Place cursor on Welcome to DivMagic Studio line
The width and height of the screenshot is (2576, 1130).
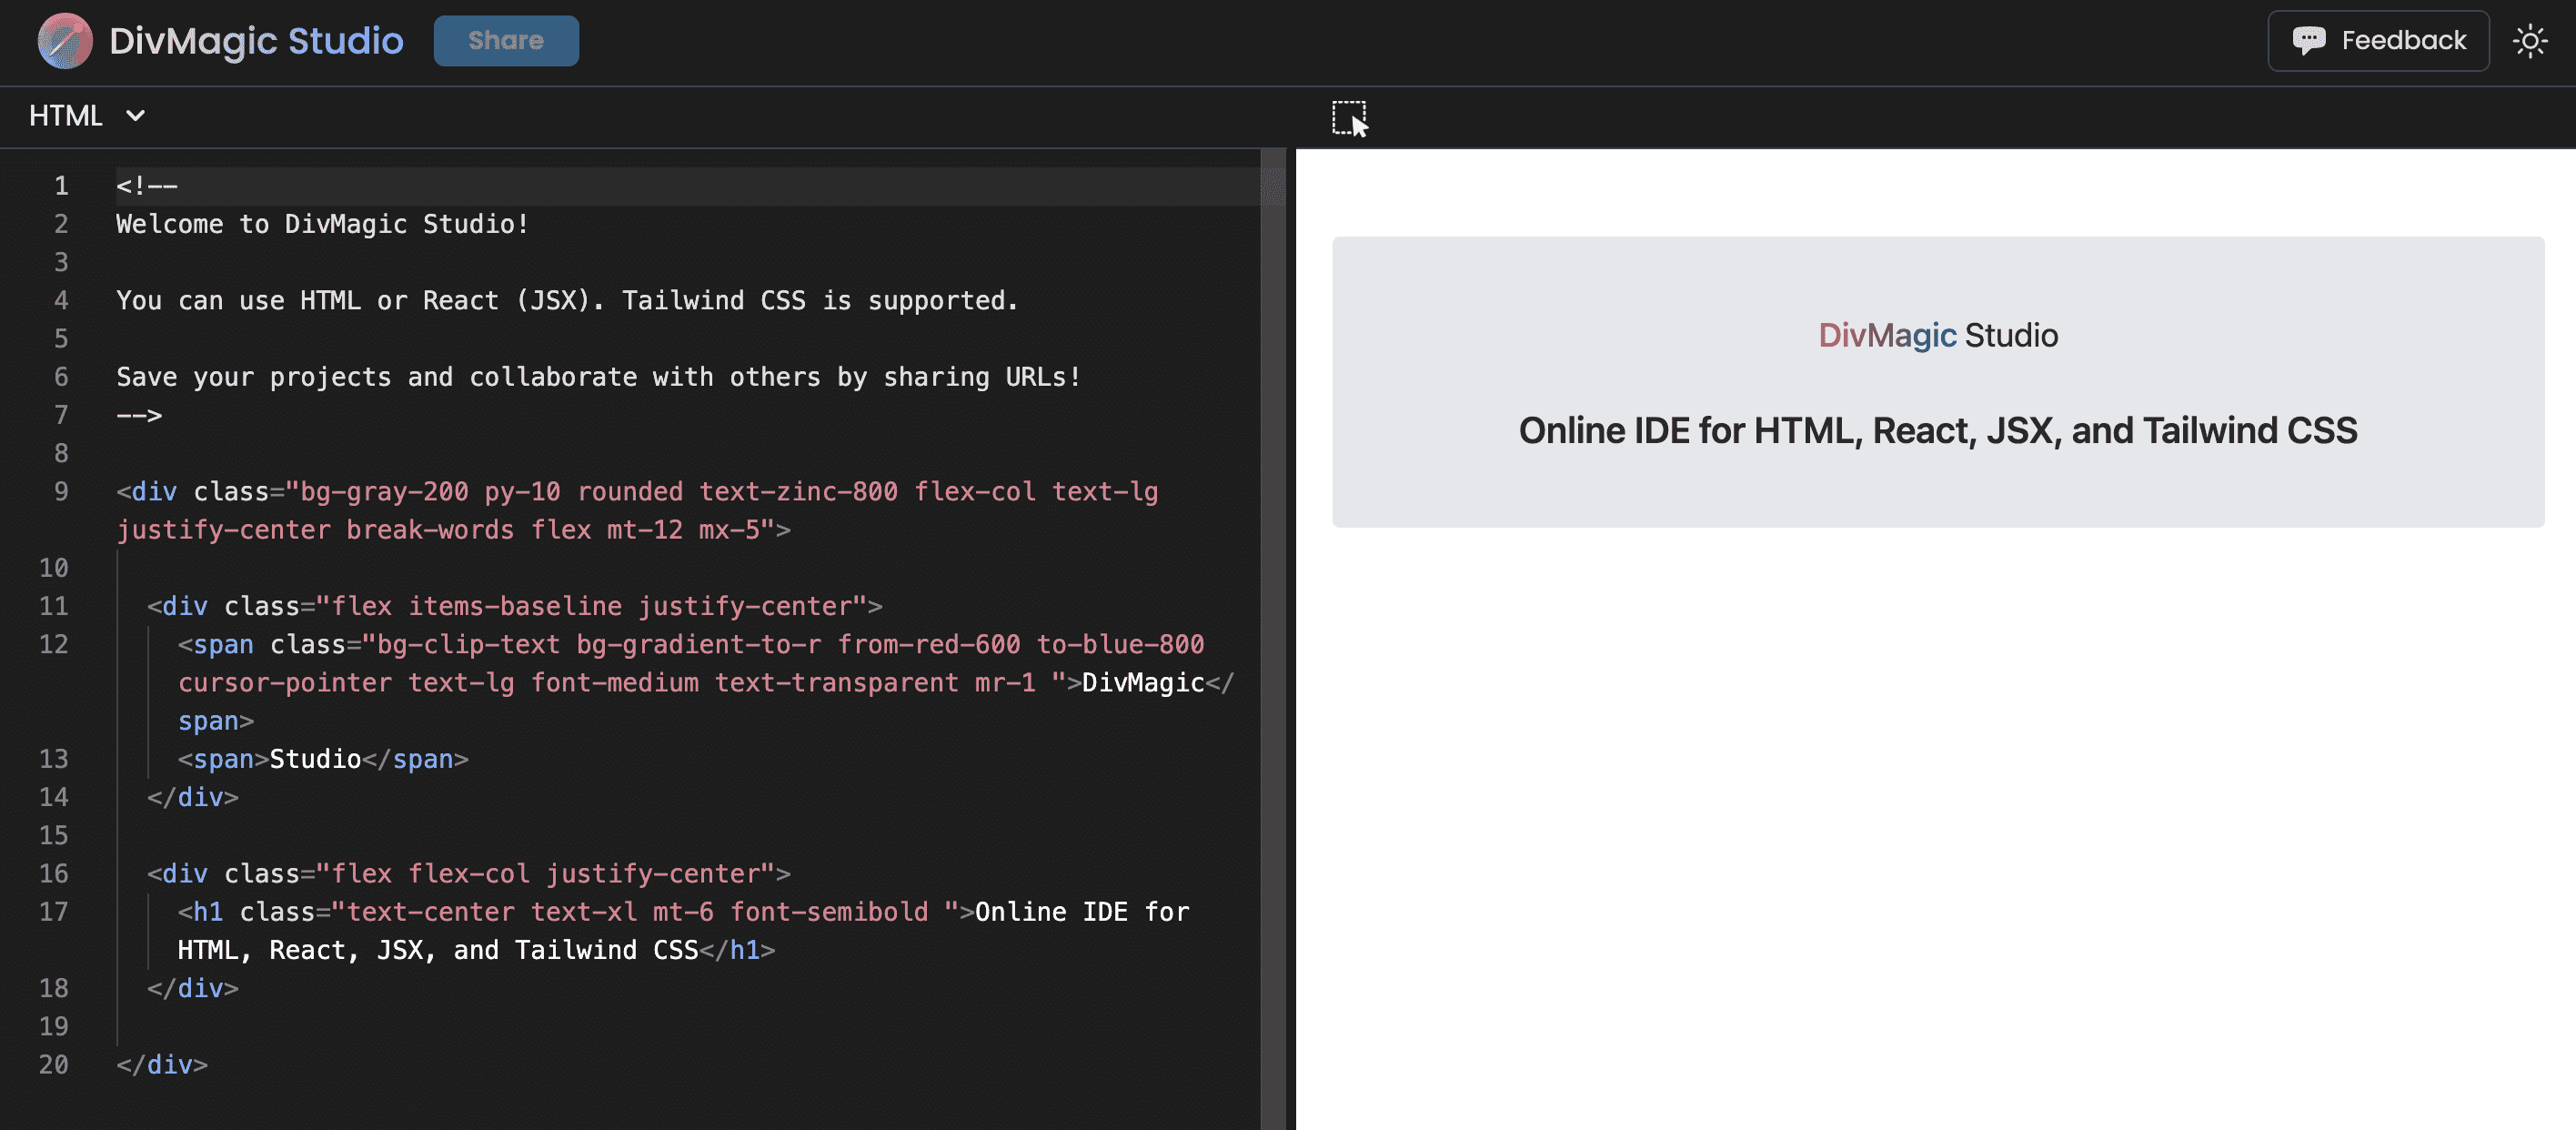point(322,224)
